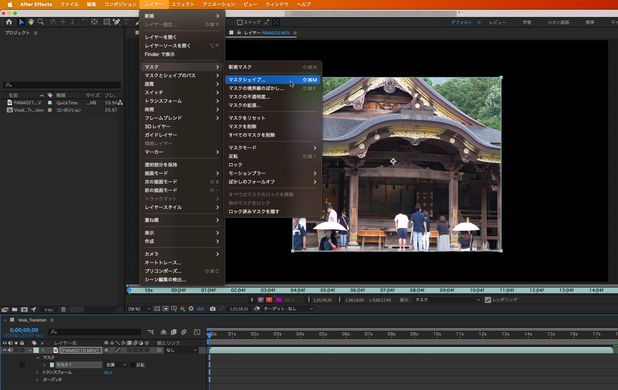Click the new composition icon in Project panel
This screenshot has width=618, height=390.
(24, 310)
